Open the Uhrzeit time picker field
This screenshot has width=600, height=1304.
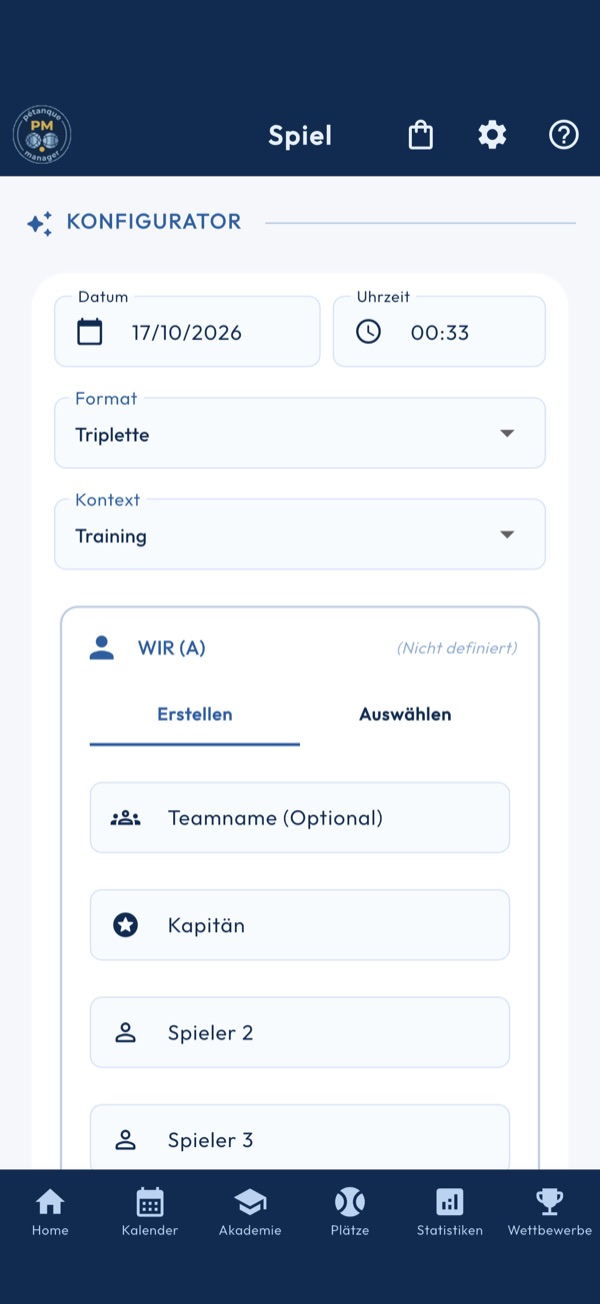tap(440, 332)
